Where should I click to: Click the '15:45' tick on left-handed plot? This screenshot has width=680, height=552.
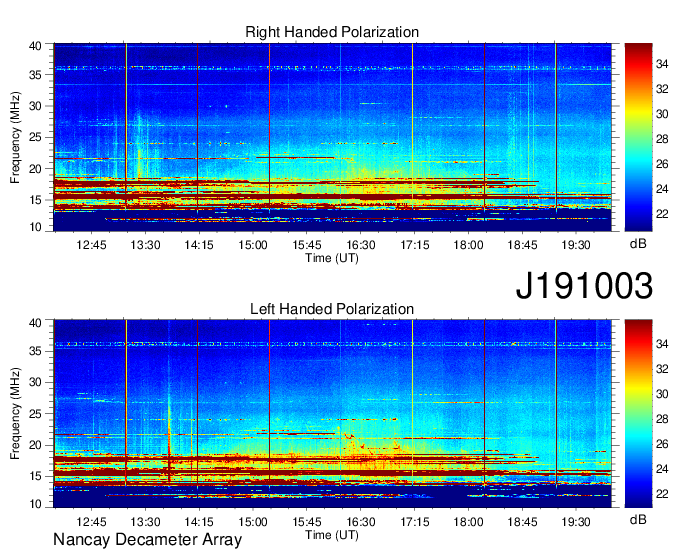(x=307, y=522)
